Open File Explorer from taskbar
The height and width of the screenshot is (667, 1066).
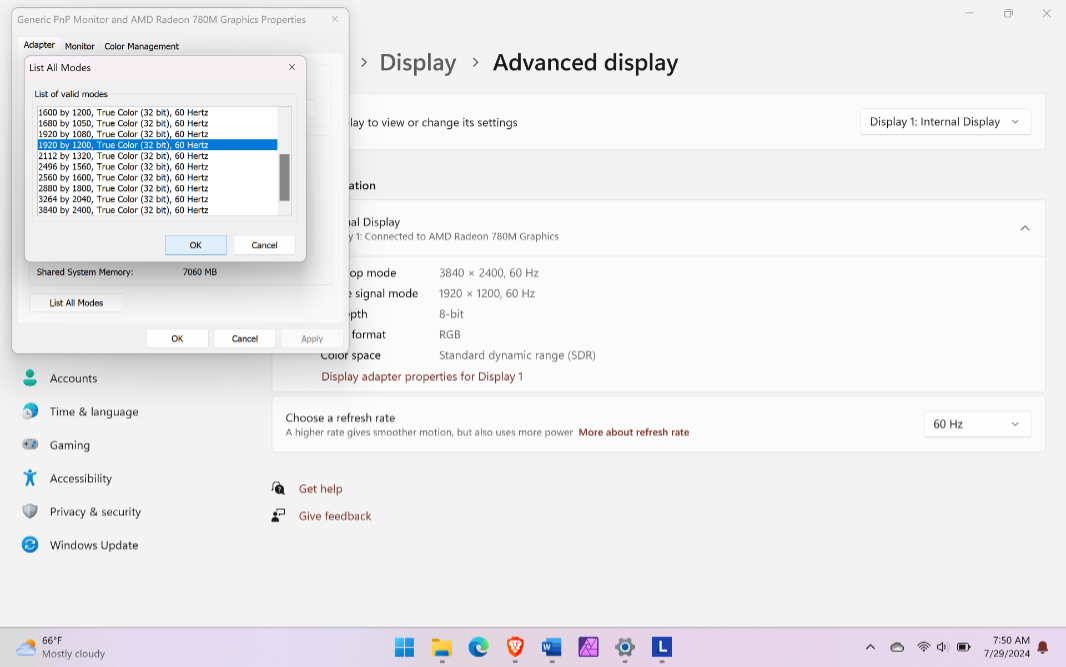pyautogui.click(x=441, y=647)
